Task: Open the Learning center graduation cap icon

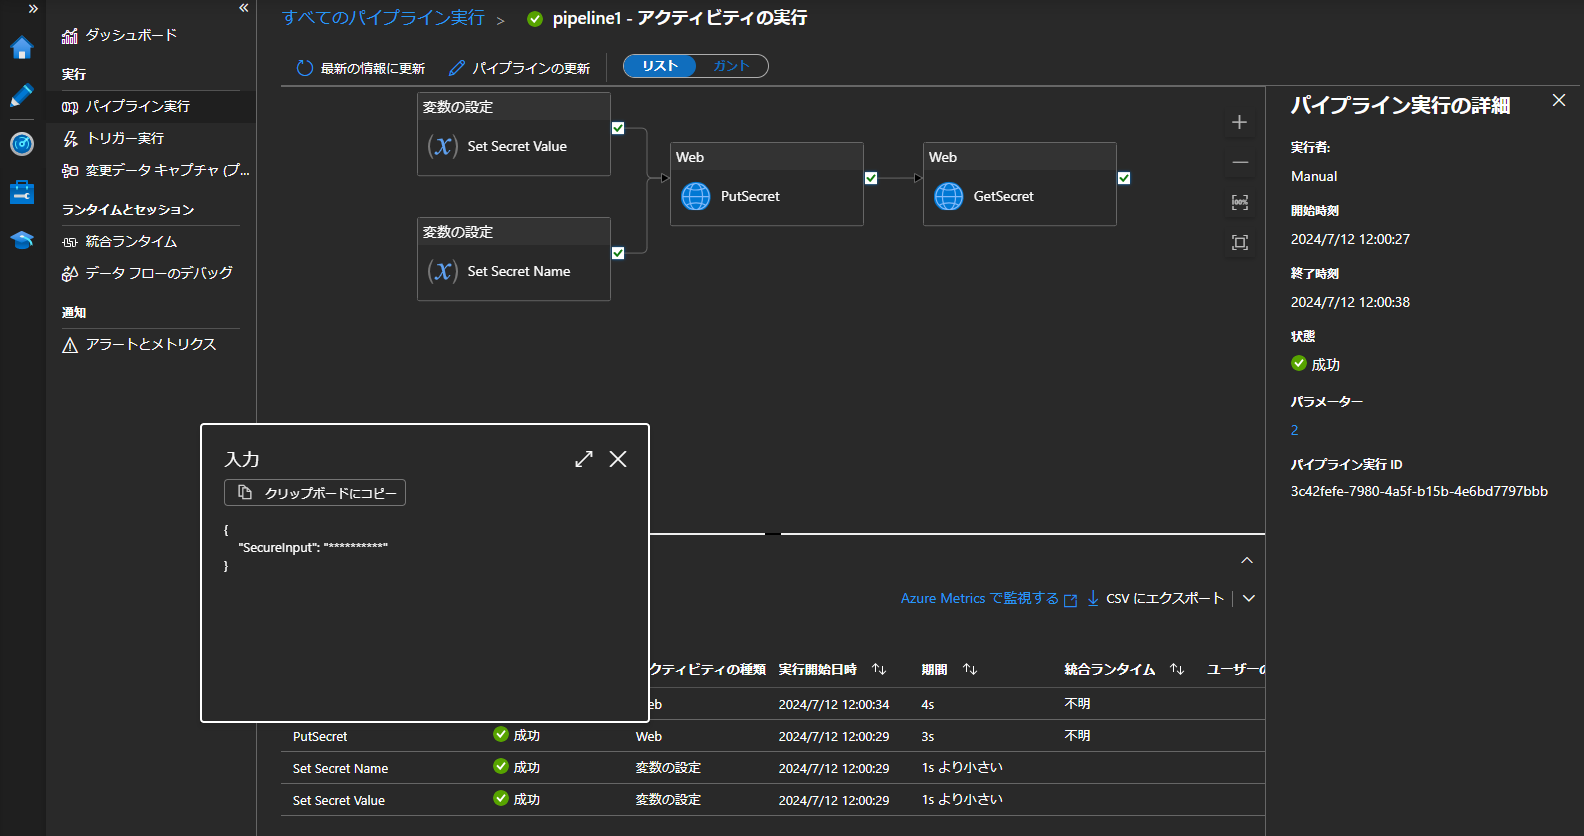Action: pyautogui.click(x=22, y=240)
